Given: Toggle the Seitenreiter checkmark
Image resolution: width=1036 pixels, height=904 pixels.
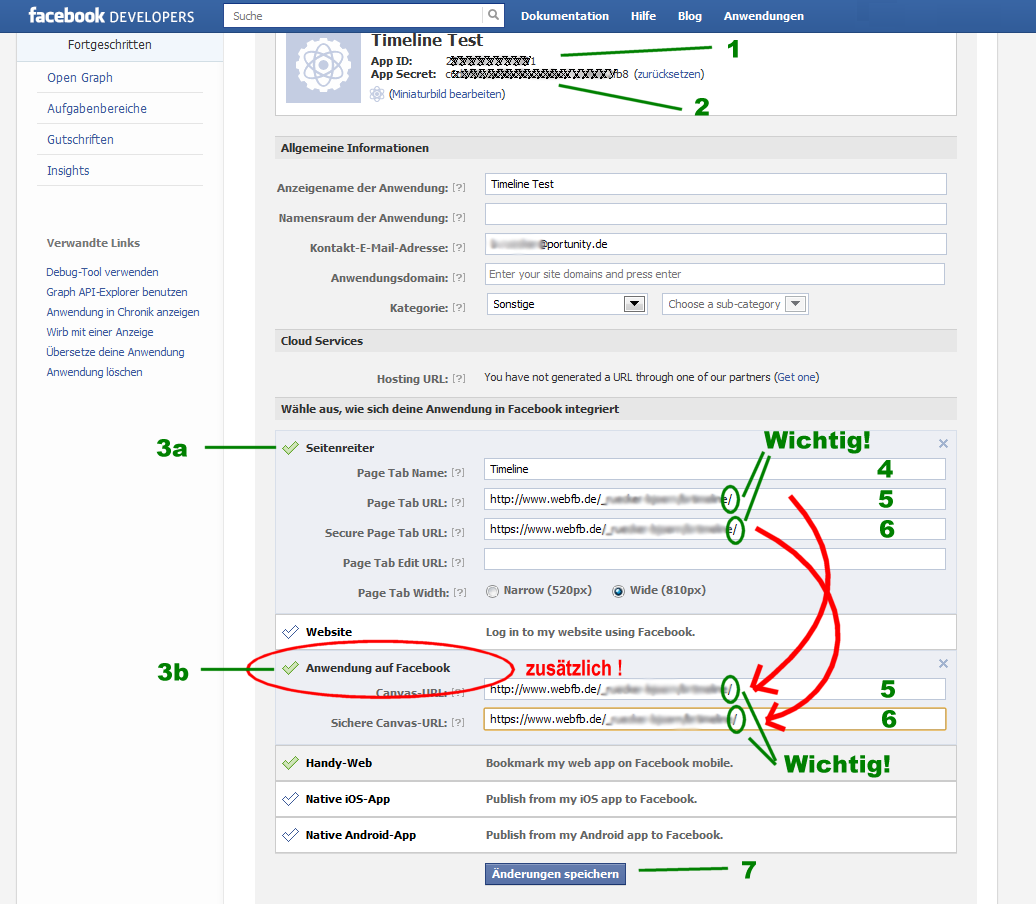Looking at the screenshot, I should point(291,448).
